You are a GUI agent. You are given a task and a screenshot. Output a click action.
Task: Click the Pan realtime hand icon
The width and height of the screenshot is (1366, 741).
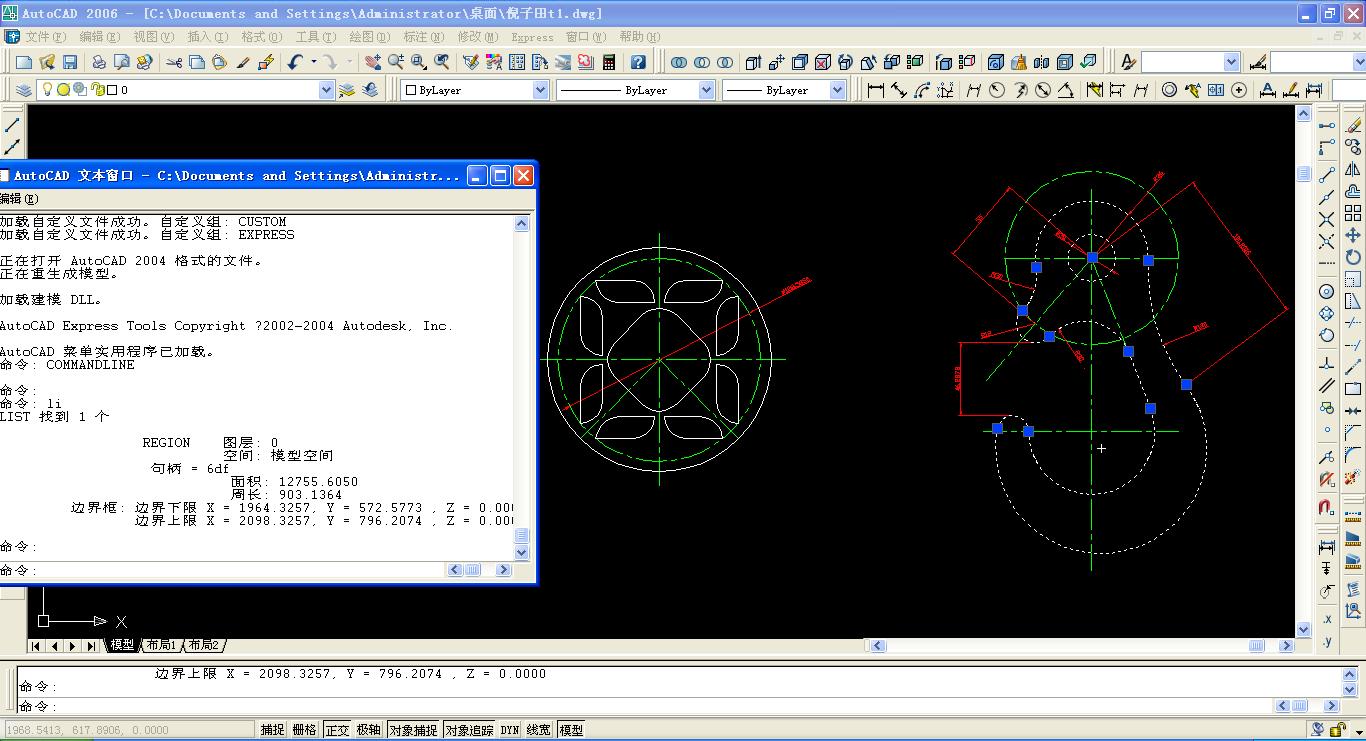373,62
